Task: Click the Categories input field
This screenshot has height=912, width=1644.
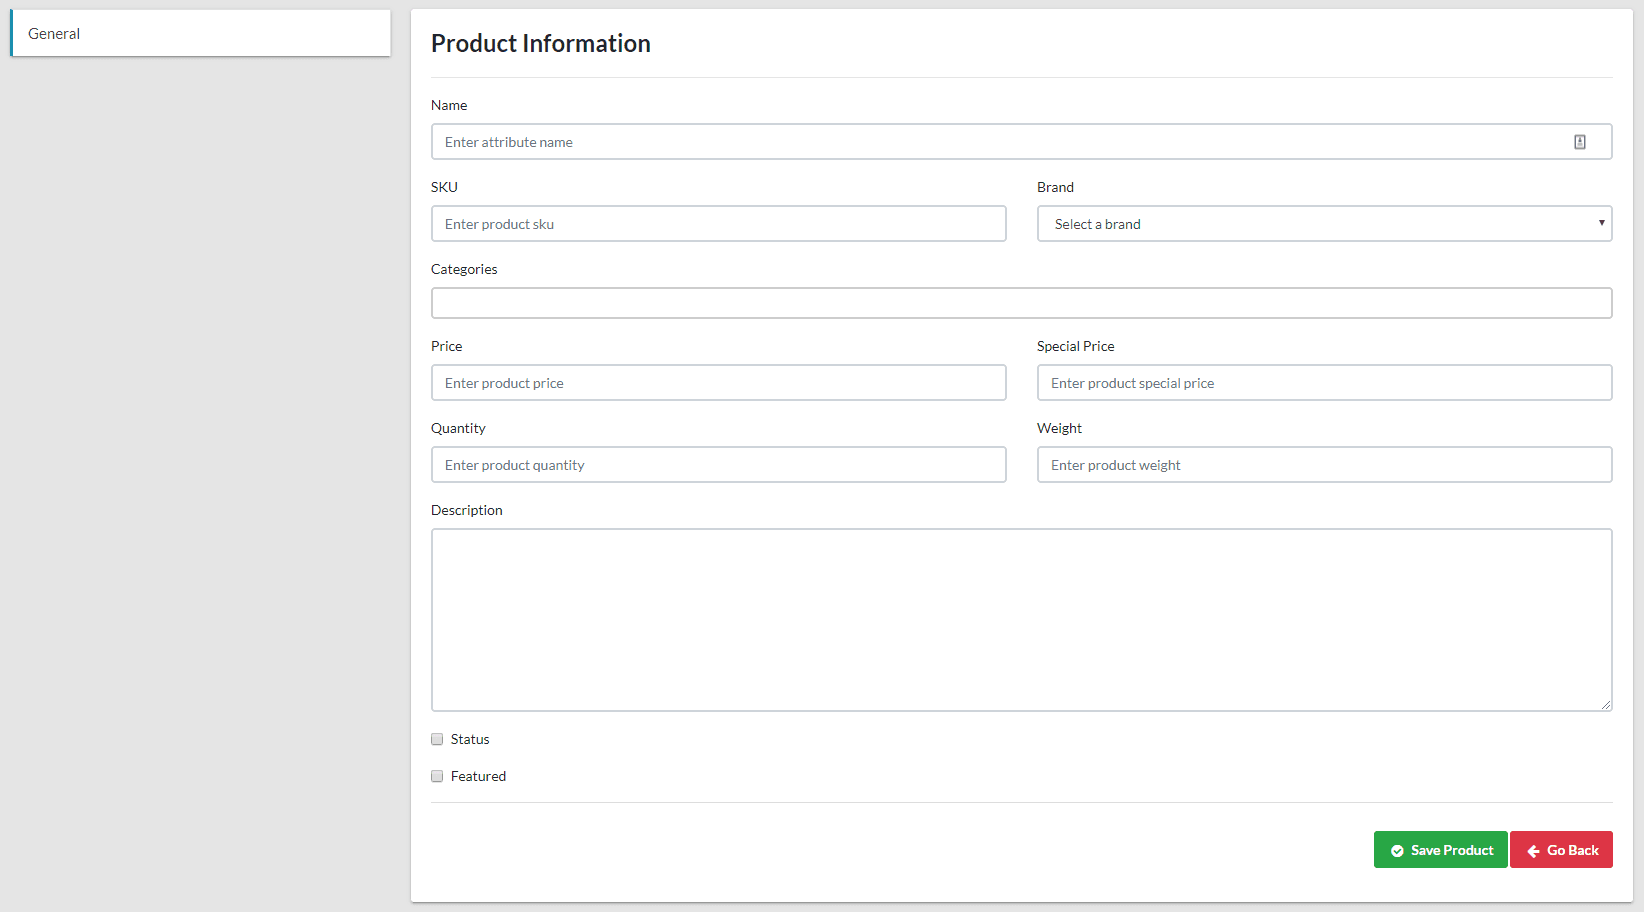Action: click(1021, 303)
